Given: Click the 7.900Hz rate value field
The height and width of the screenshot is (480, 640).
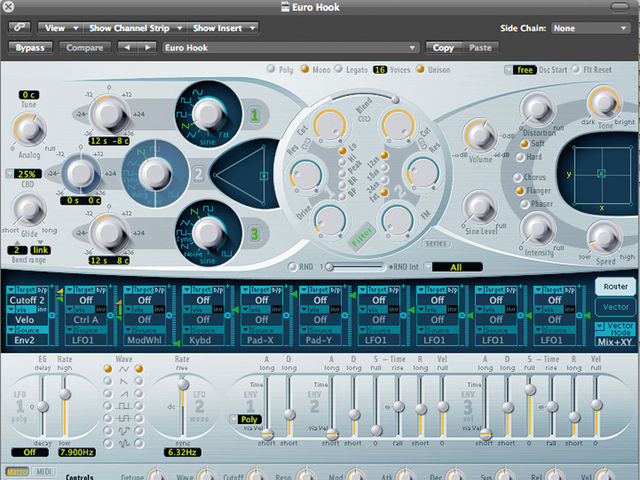Looking at the screenshot, I should click(x=77, y=452).
